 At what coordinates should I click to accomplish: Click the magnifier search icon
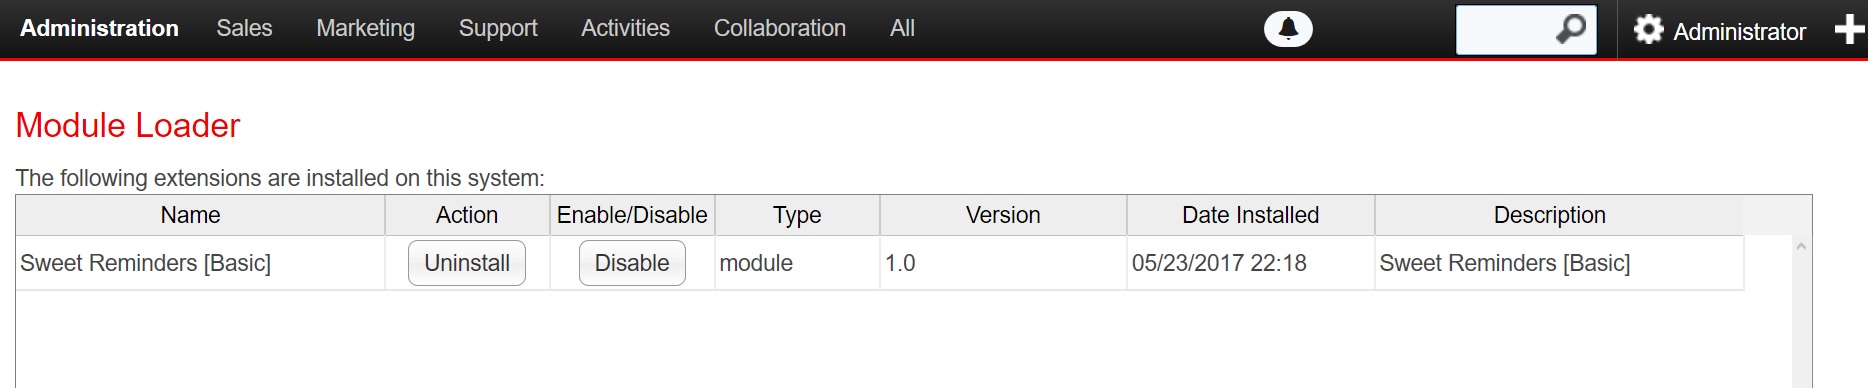click(x=1571, y=29)
